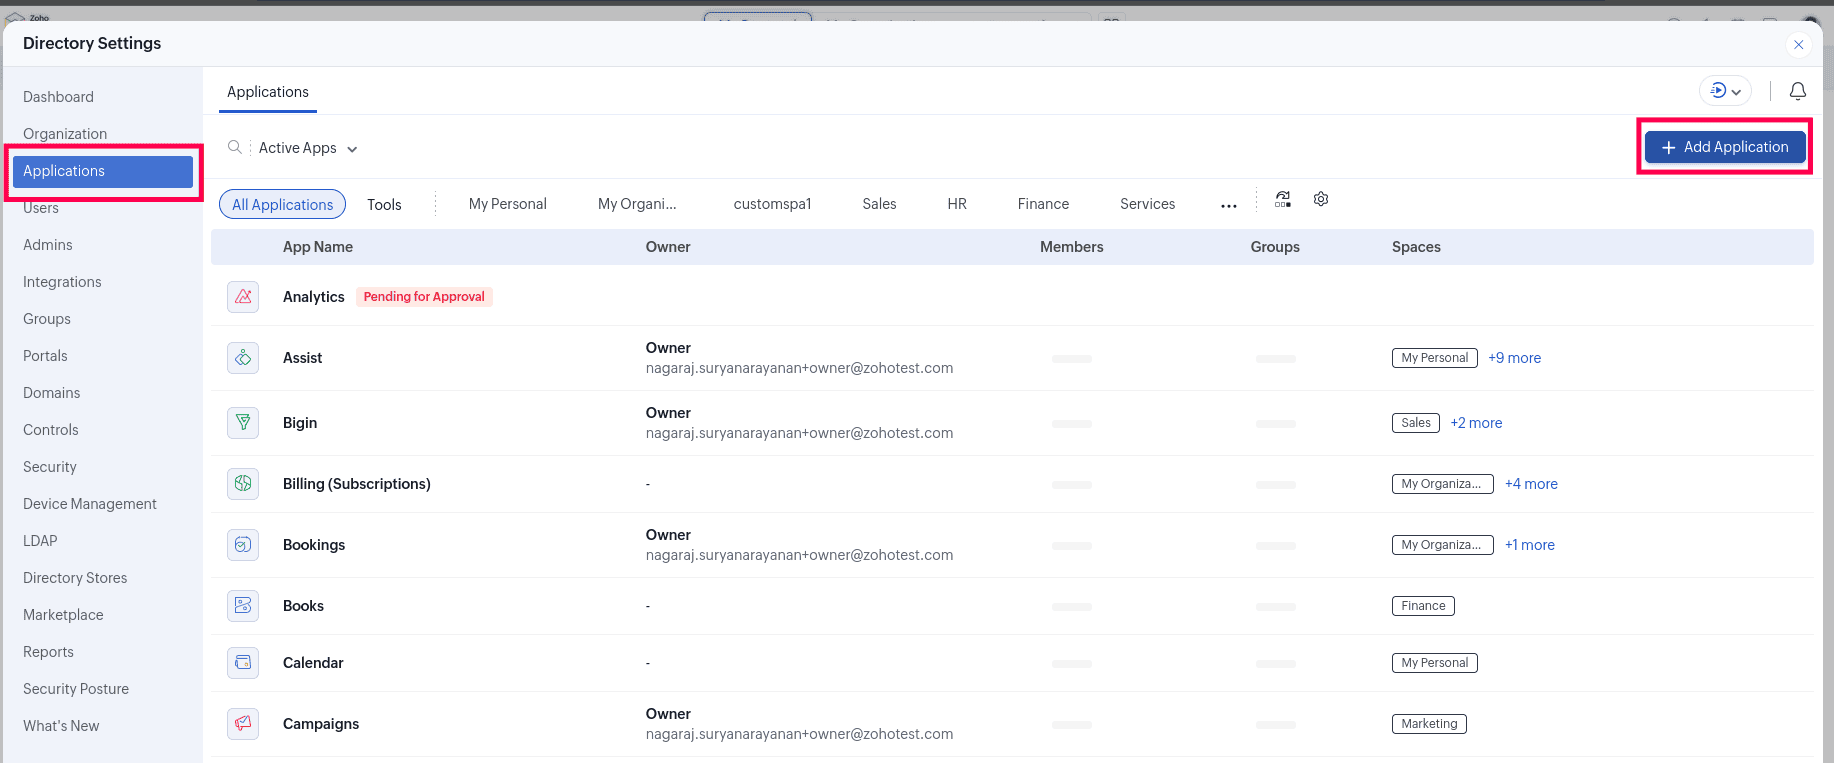Click the Analytics app icon
This screenshot has height=763, width=1834.
tap(243, 297)
